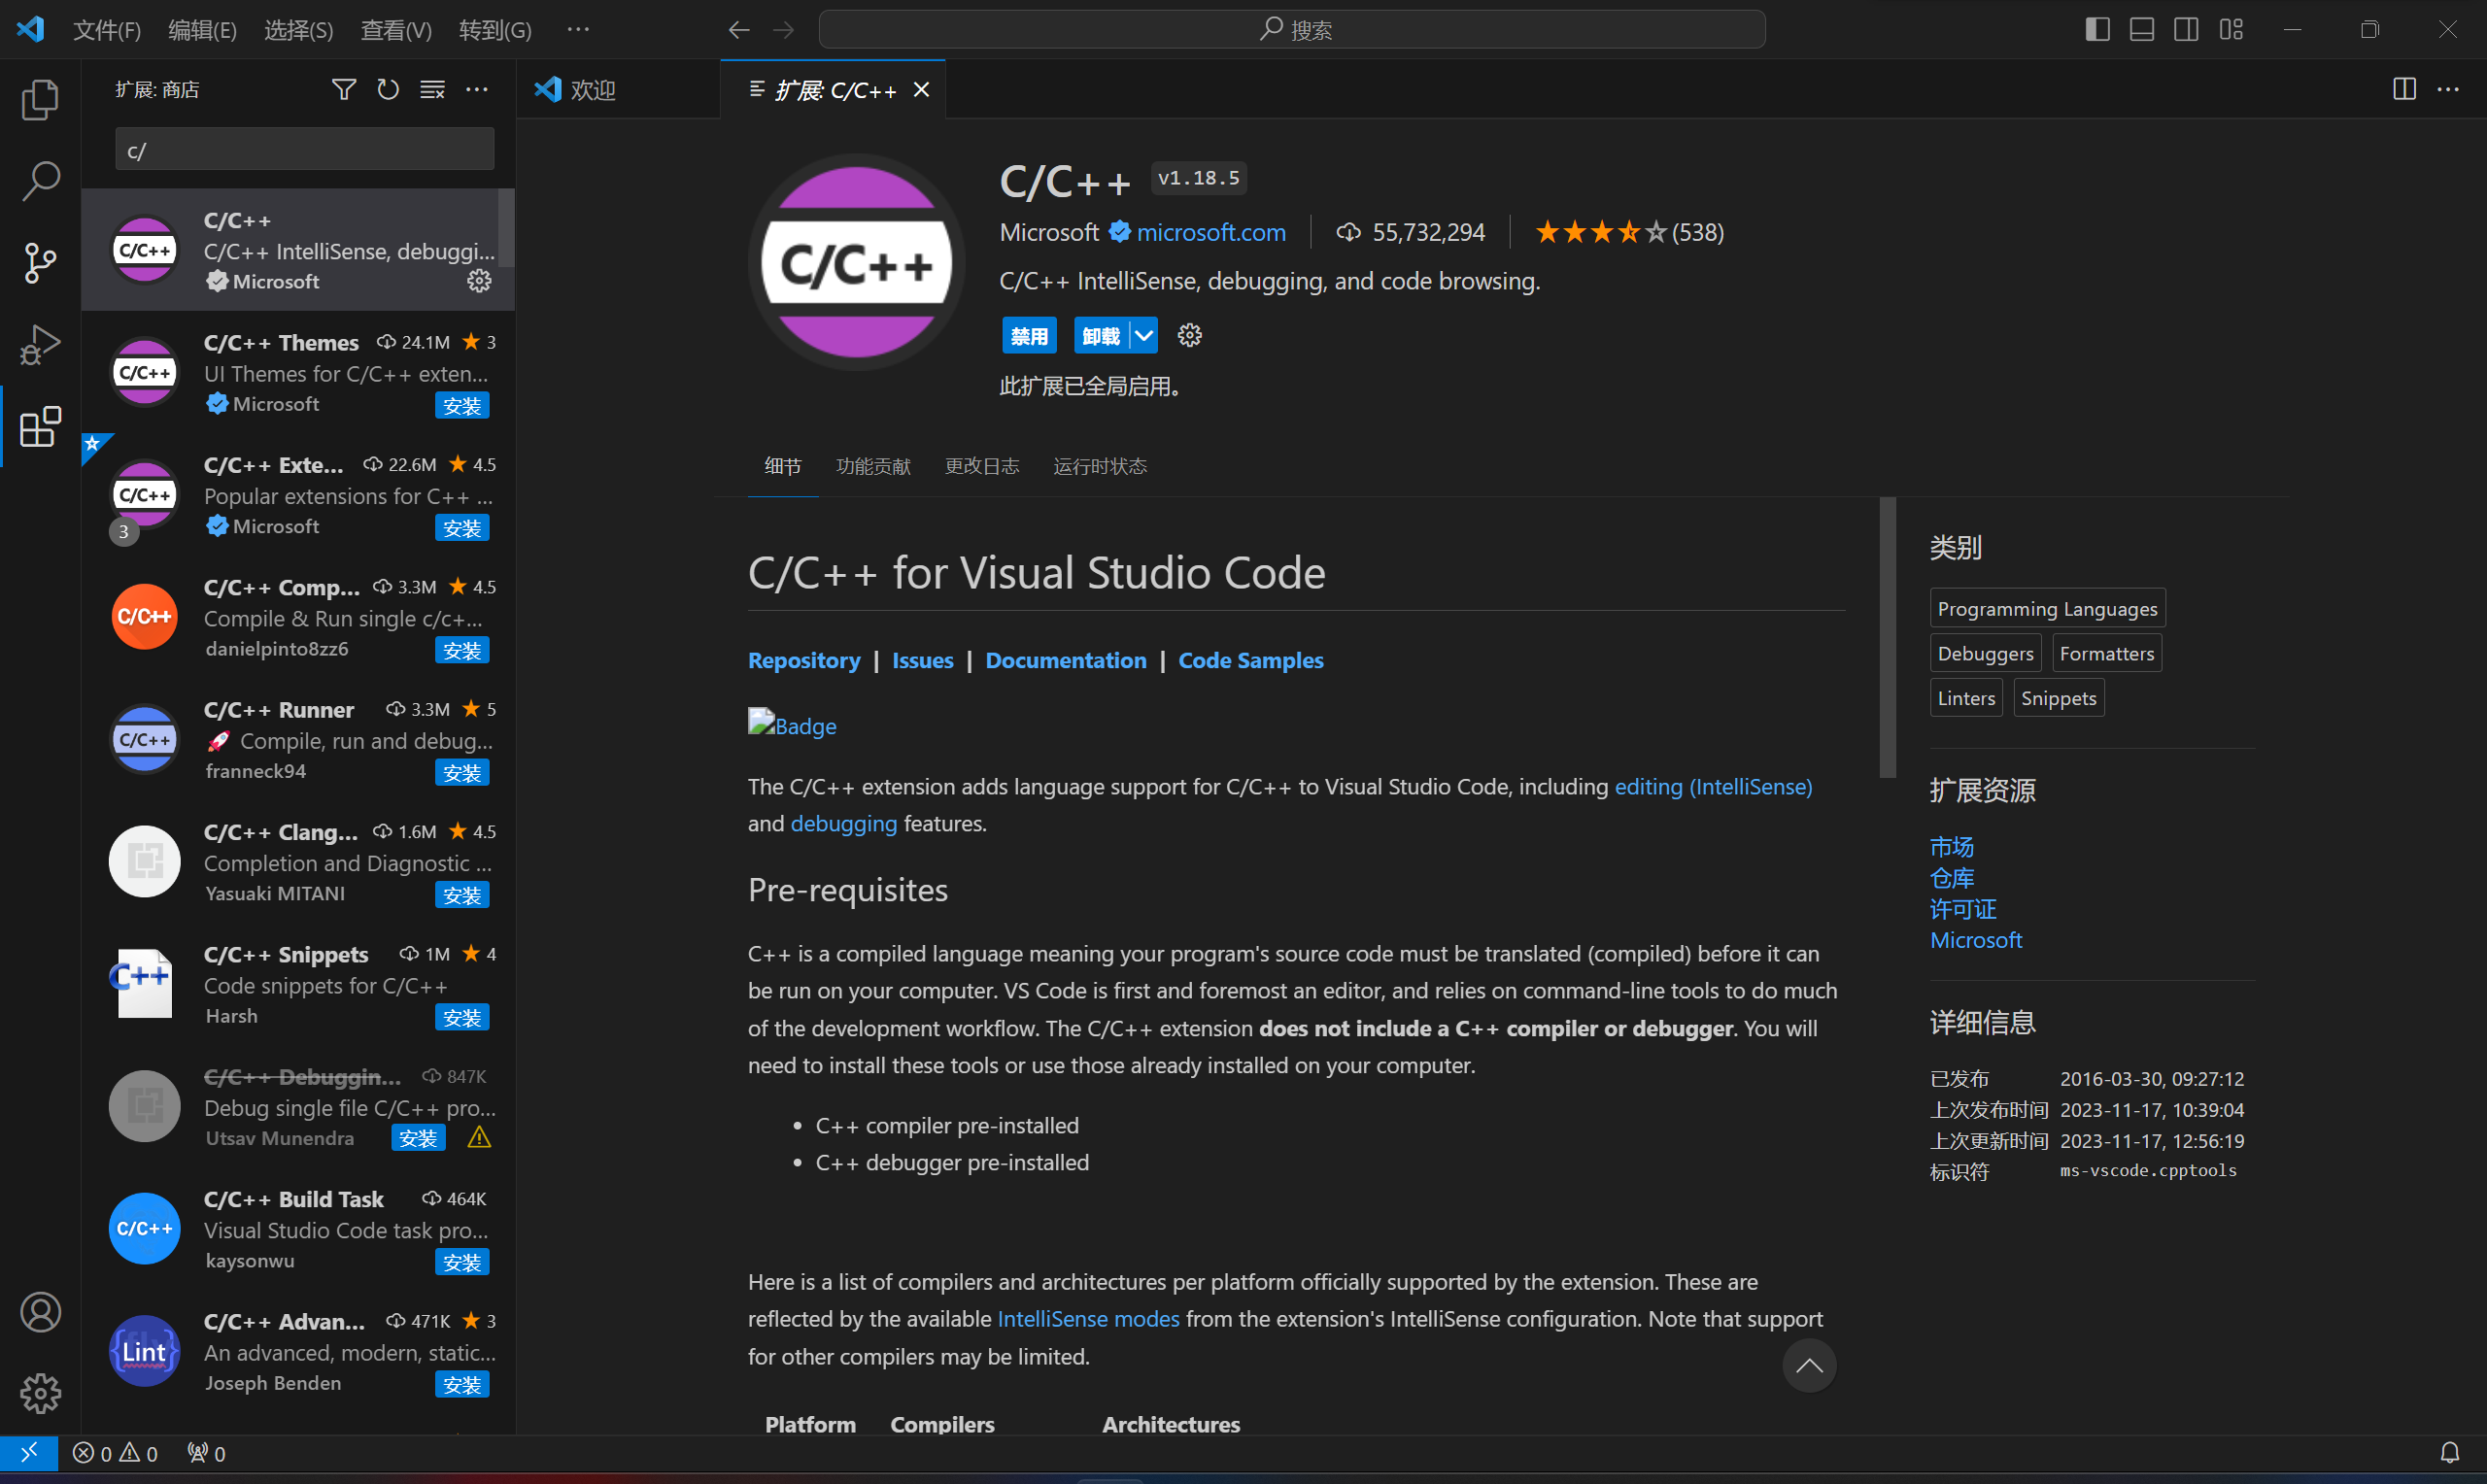Open the 查看(V) menu
This screenshot has height=1484, width=2487.
[x=396, y=30]
